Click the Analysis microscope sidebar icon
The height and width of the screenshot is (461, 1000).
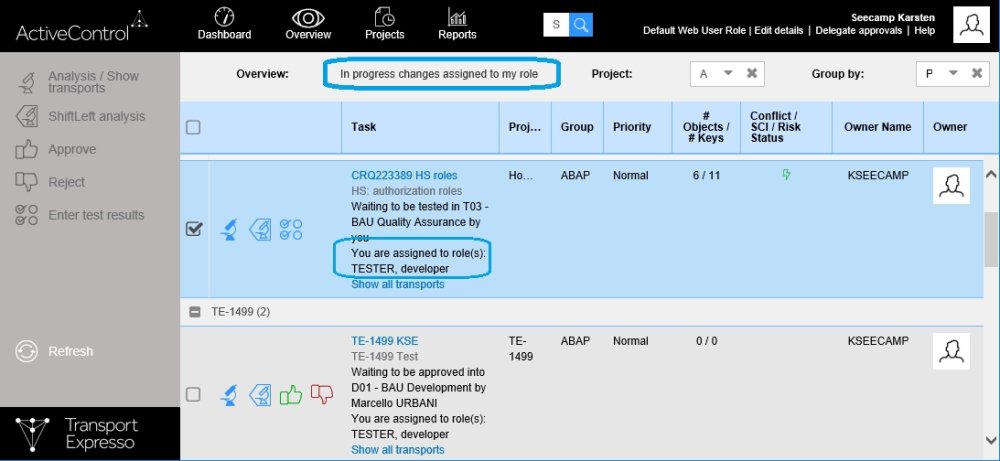pos(27,82)
